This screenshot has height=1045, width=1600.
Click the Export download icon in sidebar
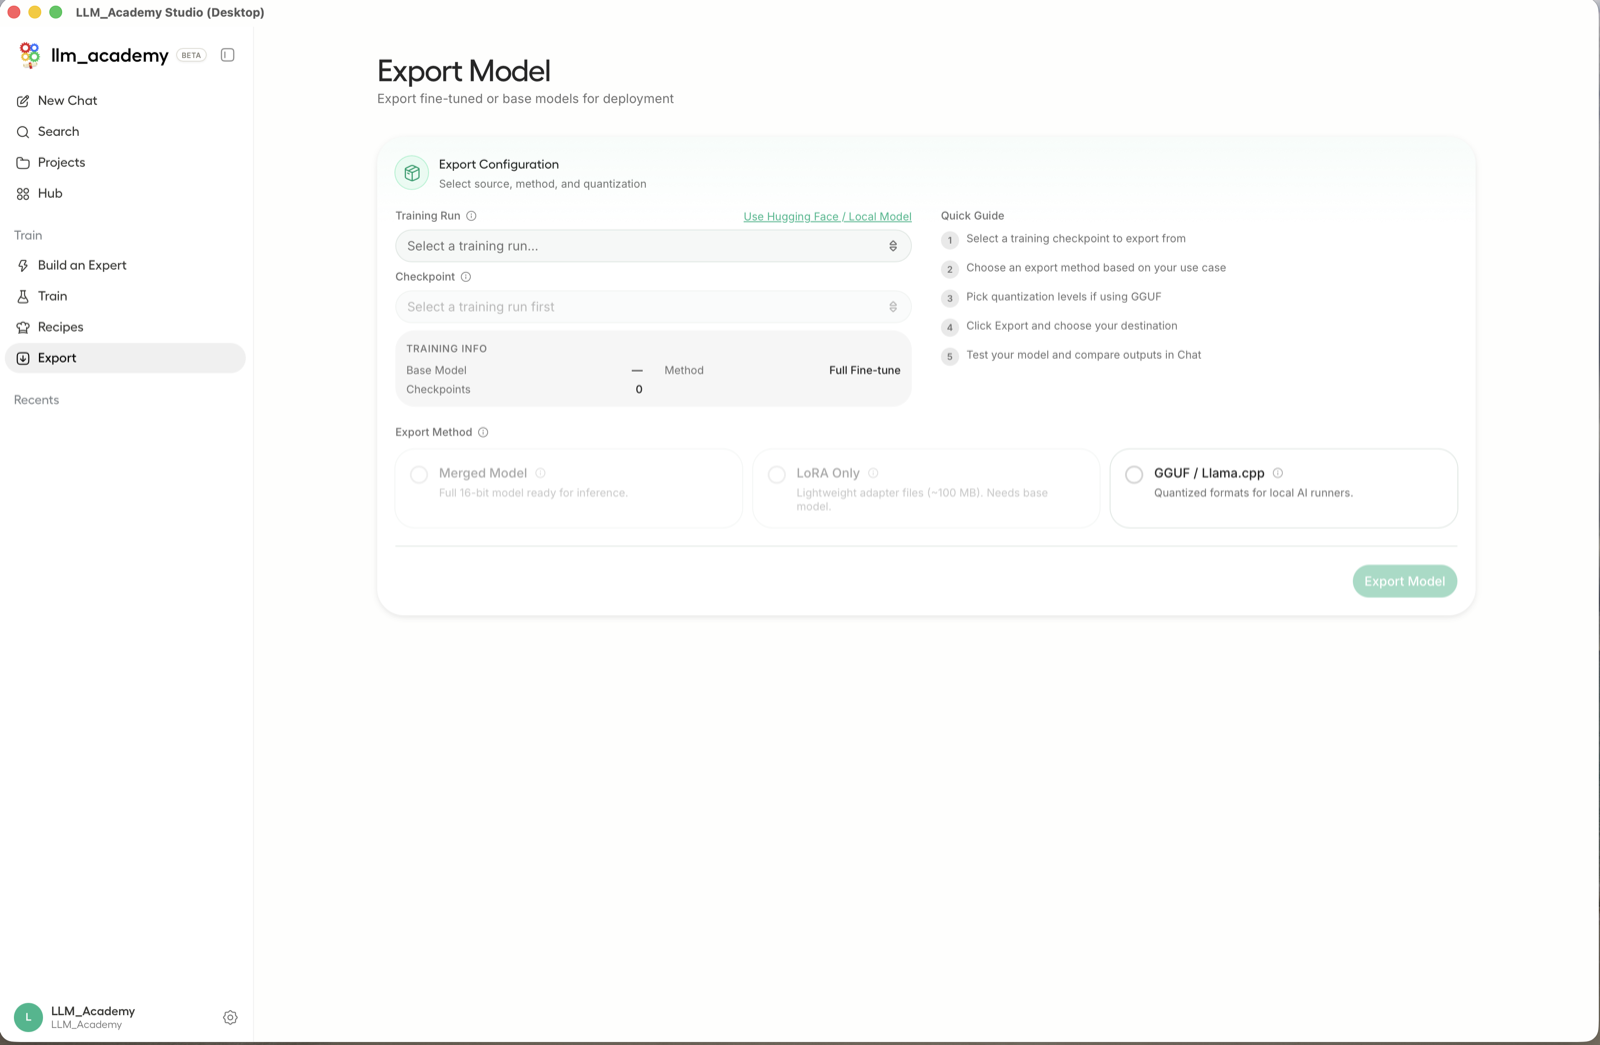coord(23,359)
